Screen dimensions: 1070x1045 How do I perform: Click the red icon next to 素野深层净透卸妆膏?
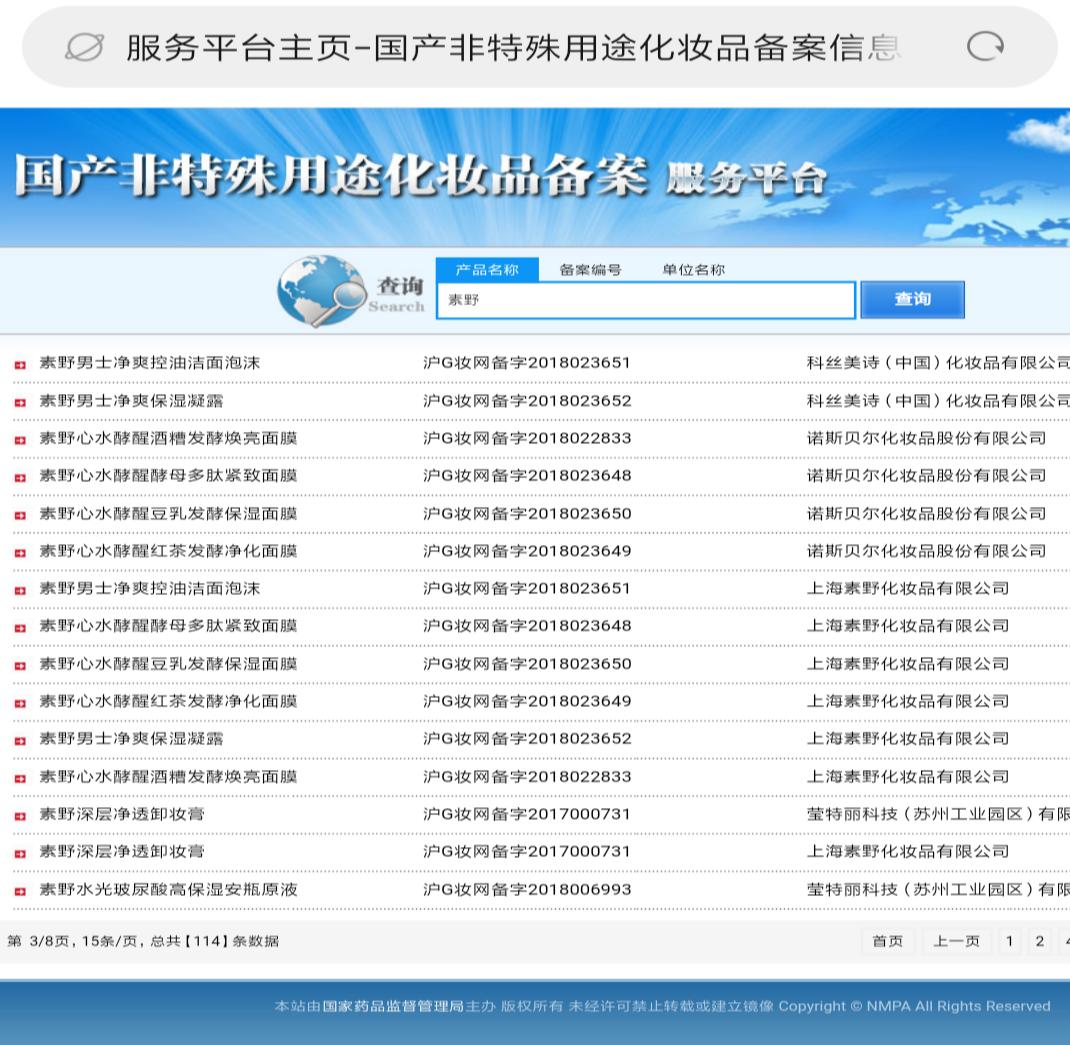point(20,814)
